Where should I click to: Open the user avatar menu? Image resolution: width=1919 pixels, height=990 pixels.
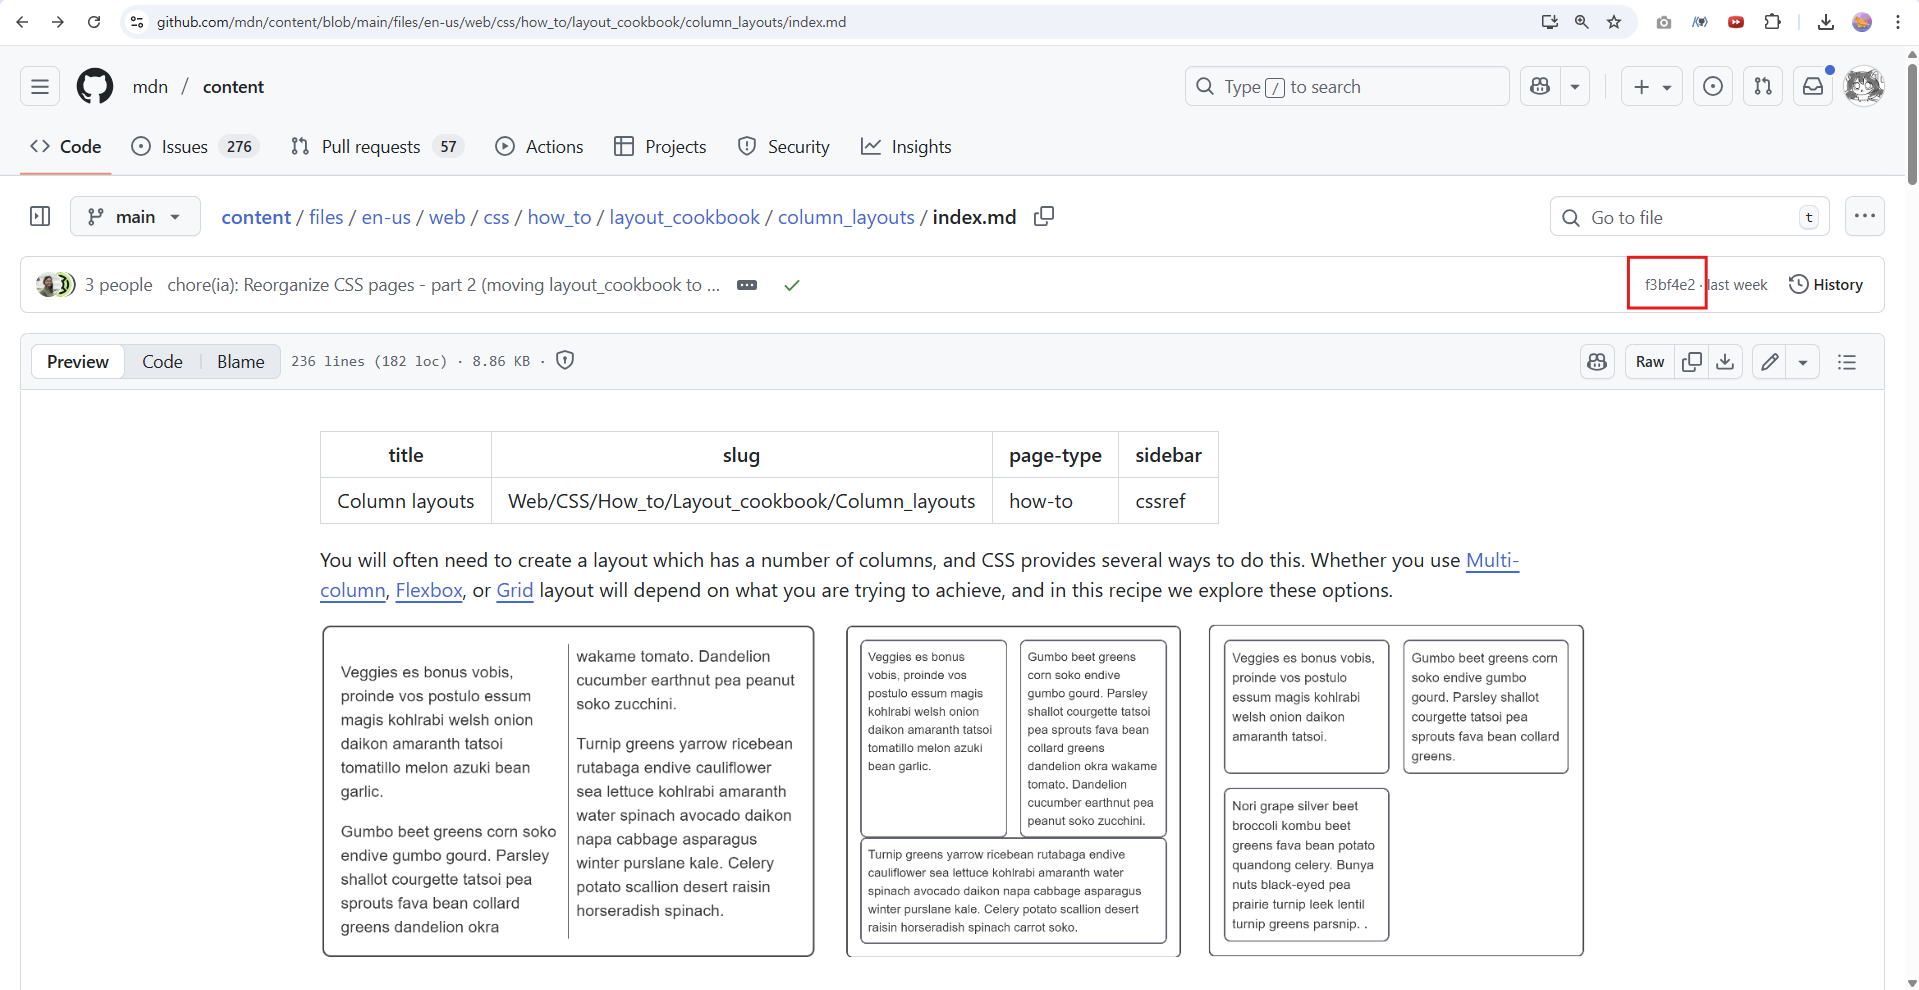1864,87
